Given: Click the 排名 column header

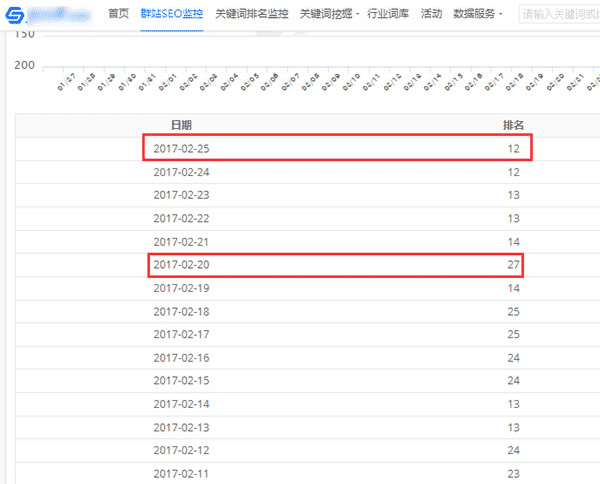Looking at the screenshot, I should (513, 125).
